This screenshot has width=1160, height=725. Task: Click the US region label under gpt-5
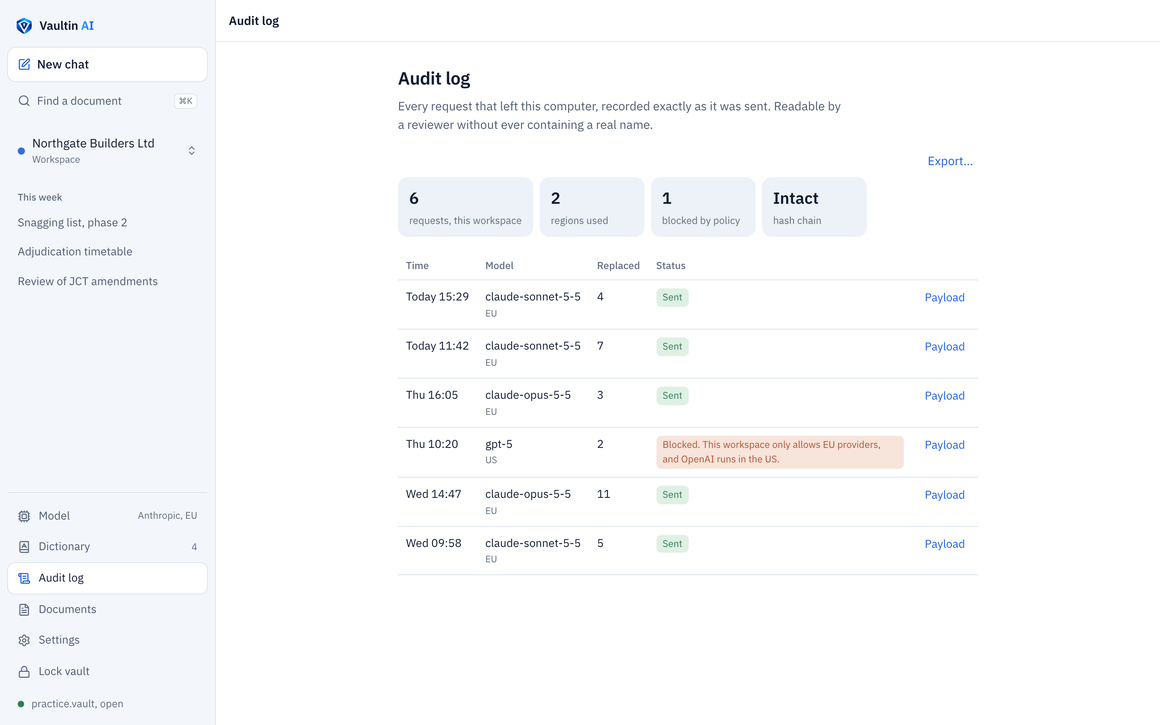(491, 460)
